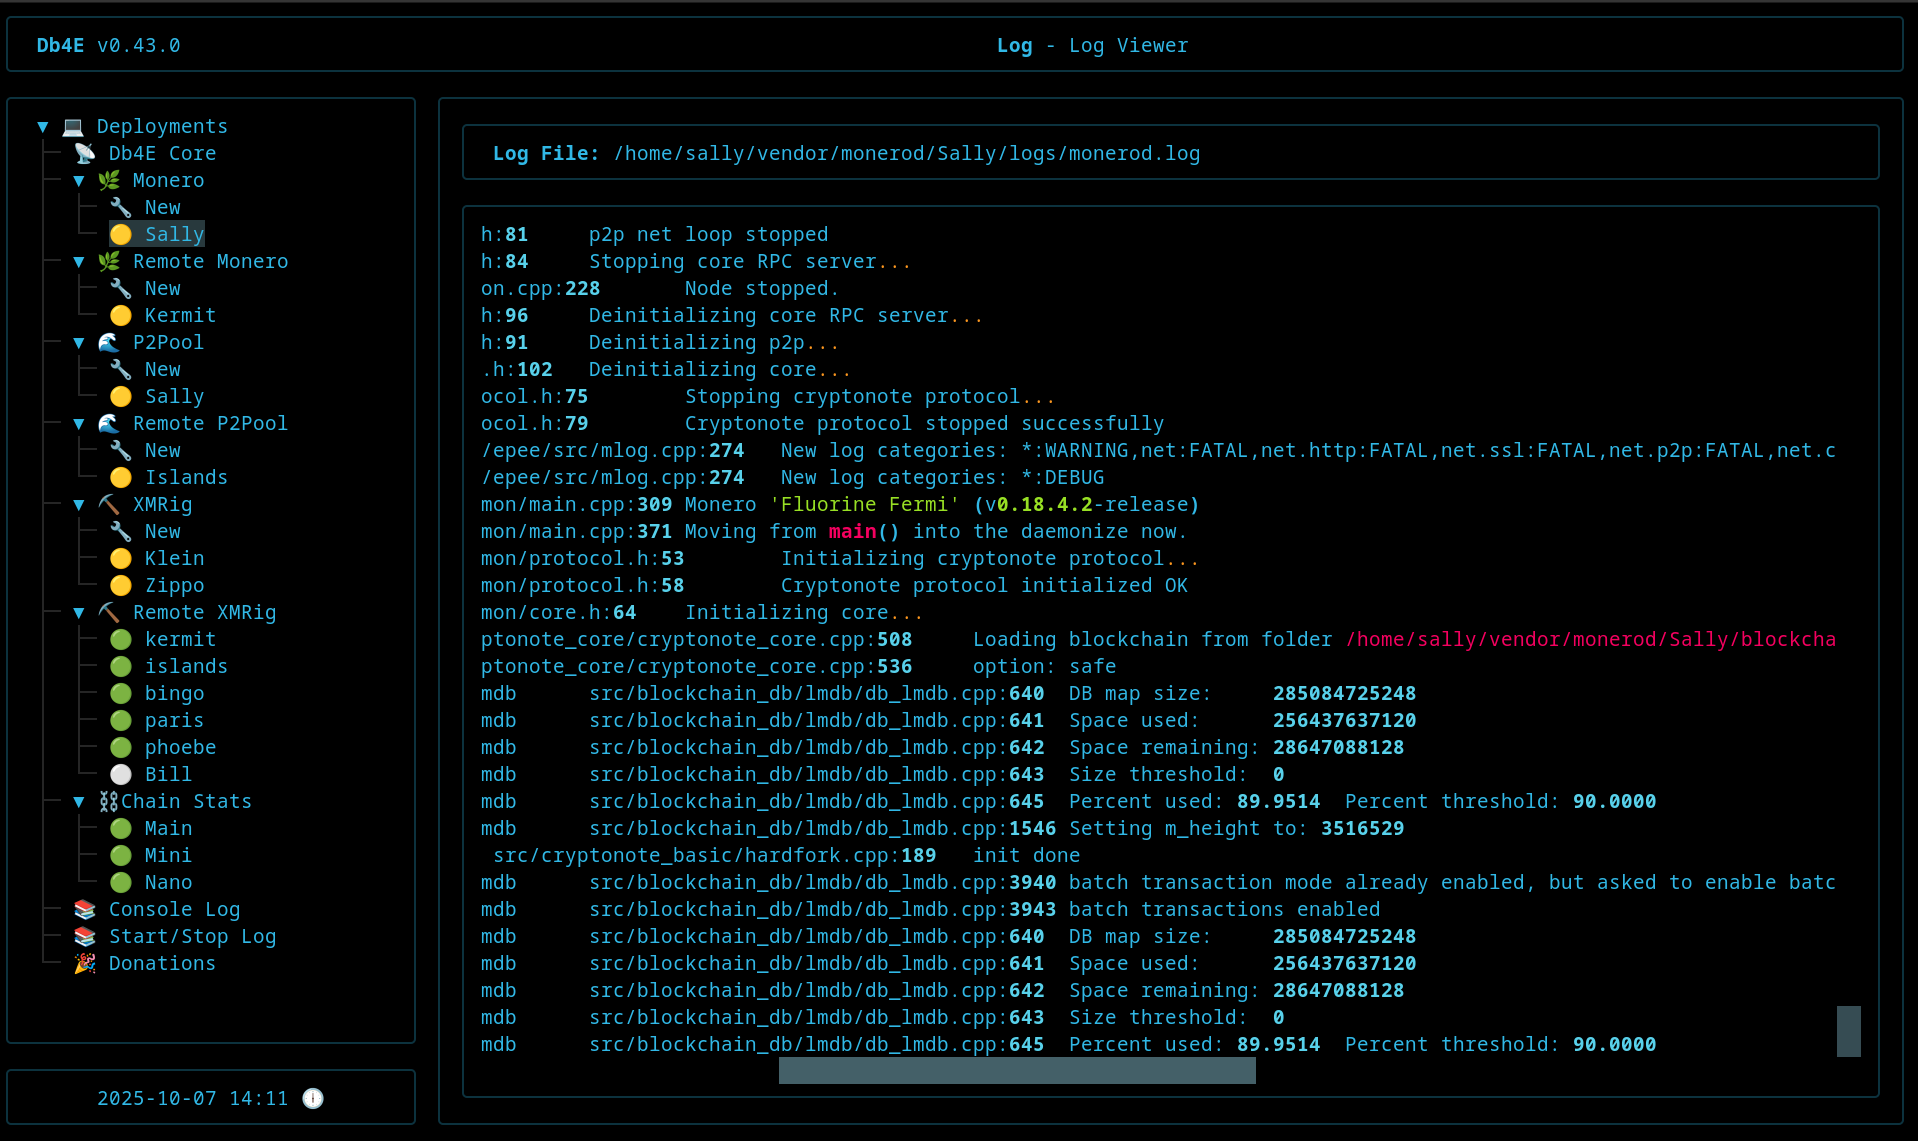Click the wave icon next to P2Pool

(x=109, y=342)
